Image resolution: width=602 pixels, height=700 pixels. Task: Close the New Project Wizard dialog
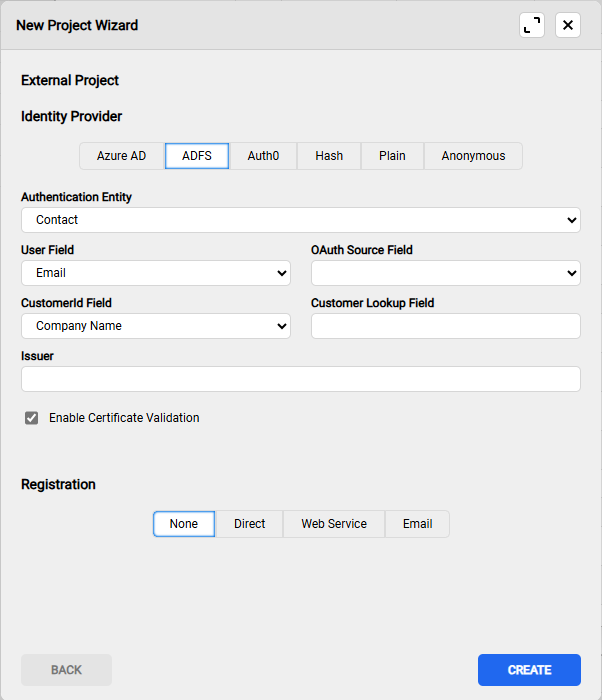(568, 25)
